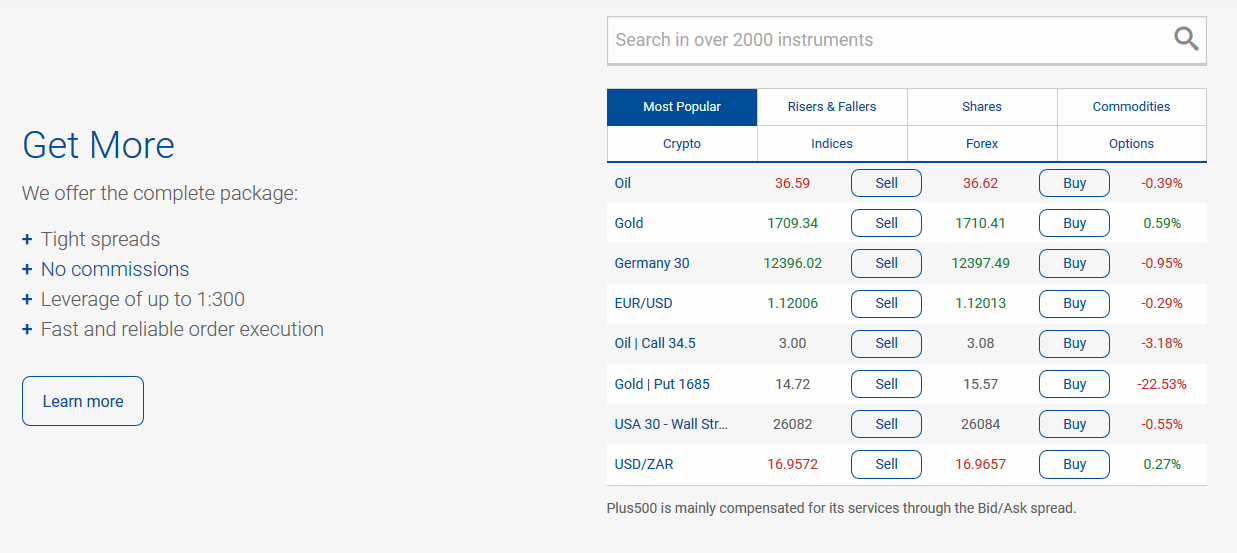Sell Germany 30 instrument
Viewport: 1237px width, 553px height.
coord(886,263)
